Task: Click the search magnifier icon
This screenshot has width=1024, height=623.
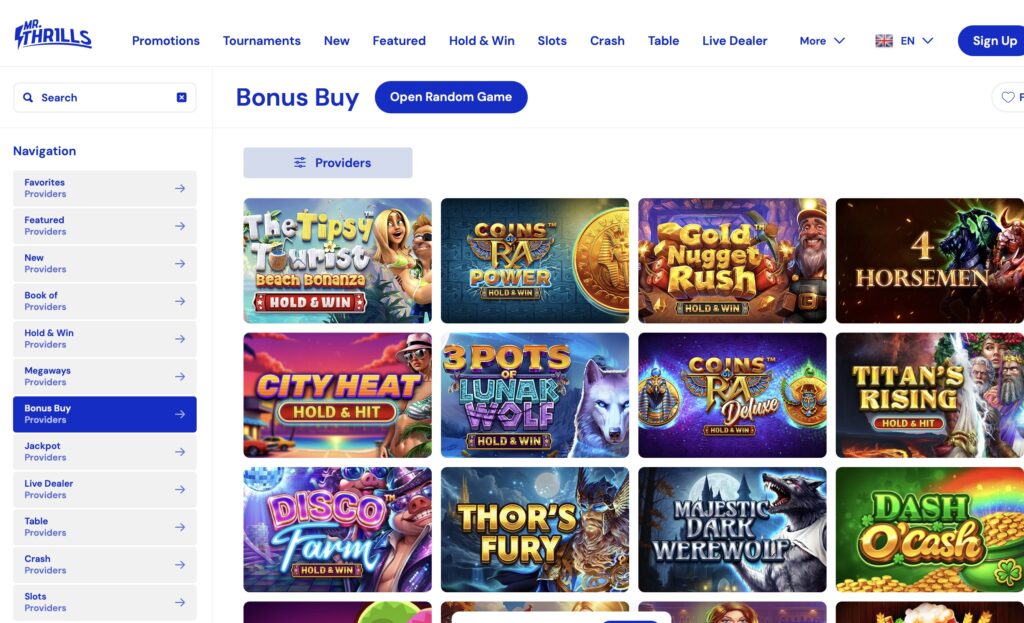Action: tap(28, 98)
